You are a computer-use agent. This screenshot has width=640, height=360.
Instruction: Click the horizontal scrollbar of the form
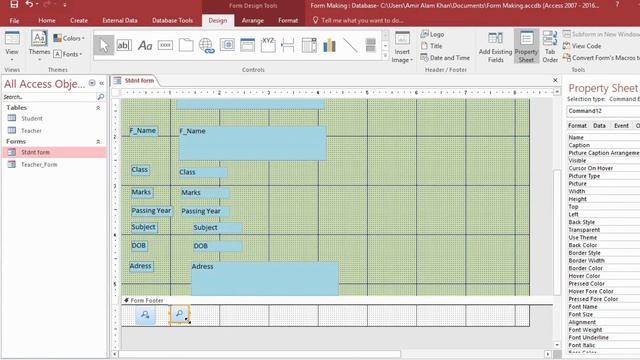(260, 354)
